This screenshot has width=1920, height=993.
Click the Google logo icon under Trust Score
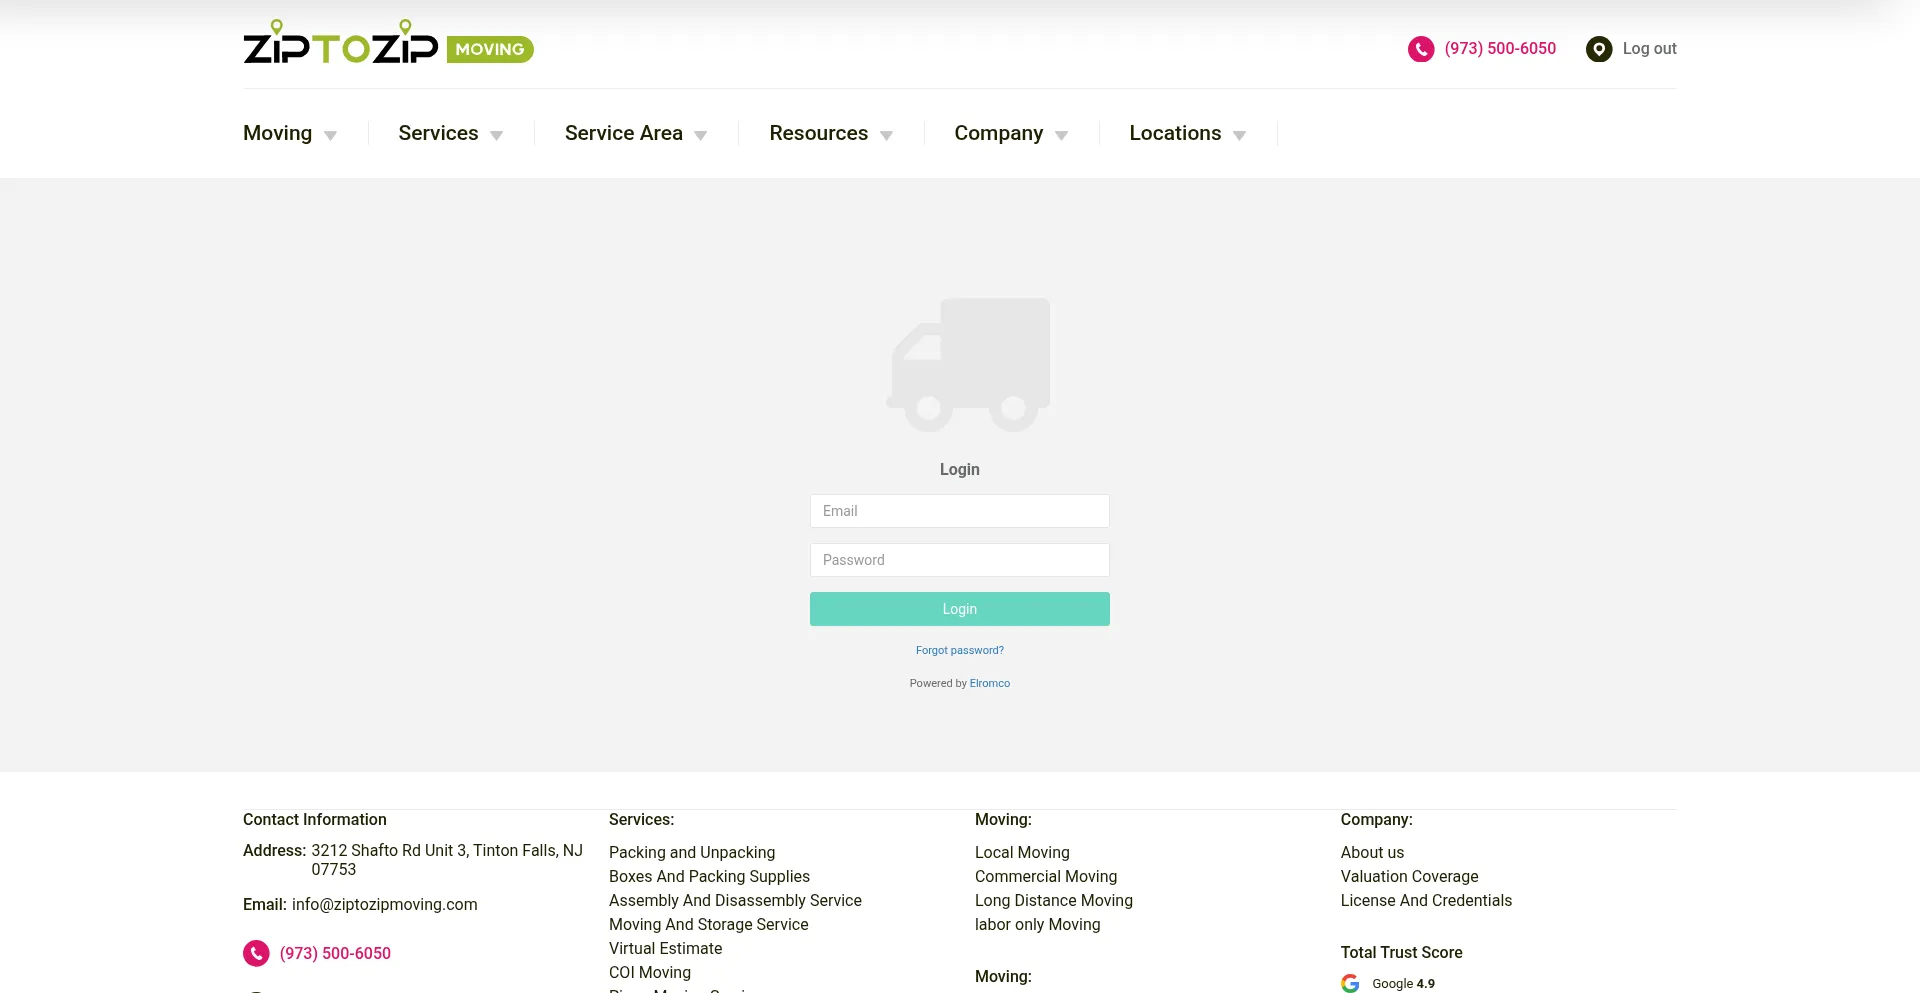(x=1350, y=983)
